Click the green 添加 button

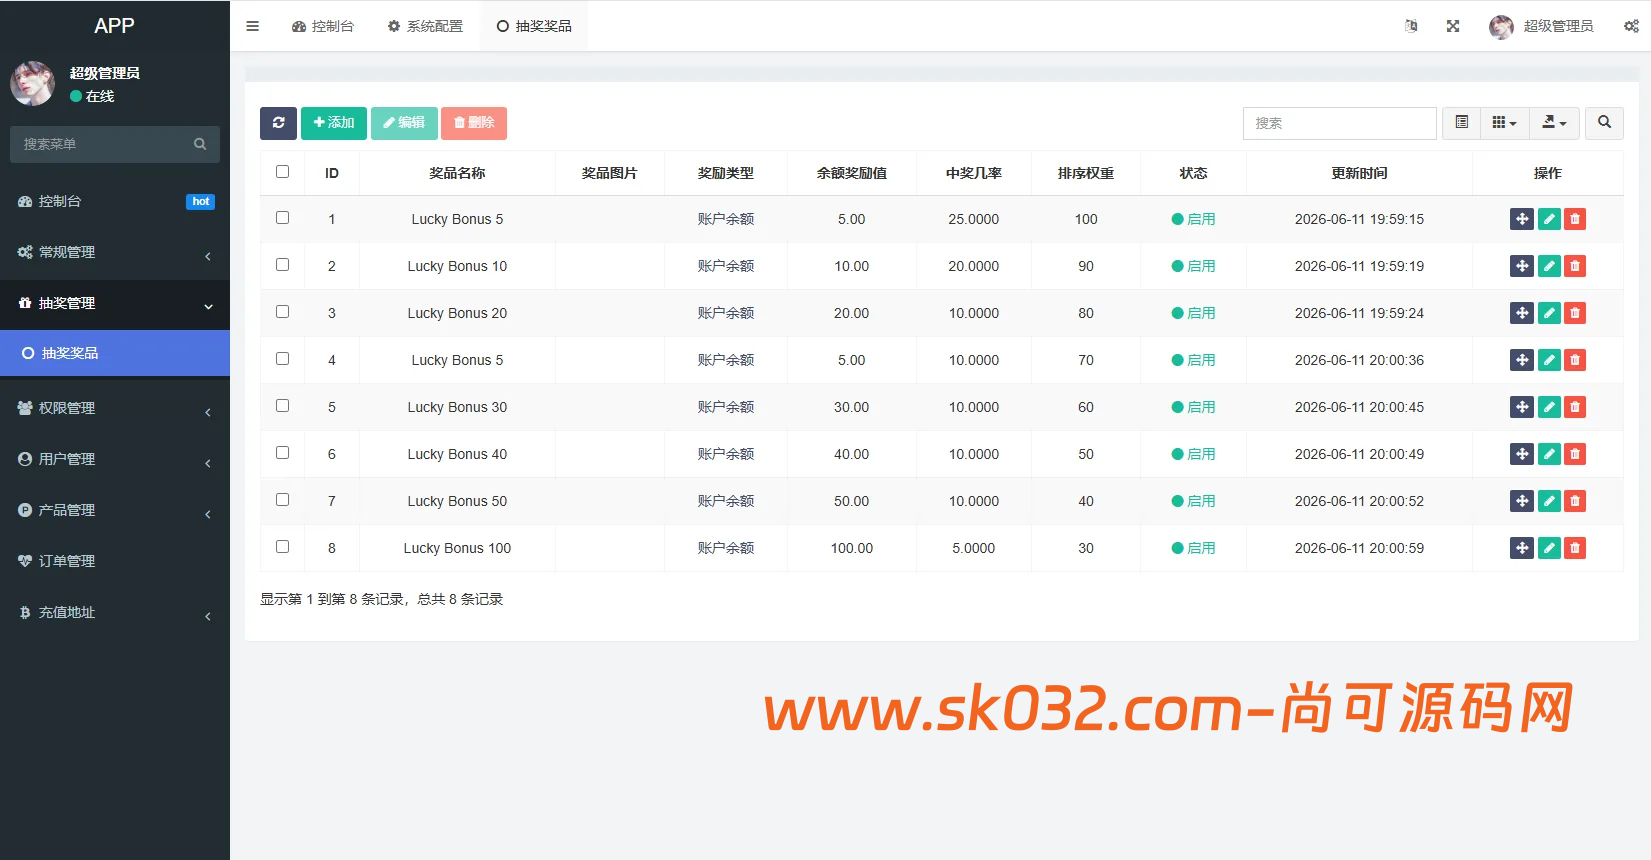coord(334,123)
